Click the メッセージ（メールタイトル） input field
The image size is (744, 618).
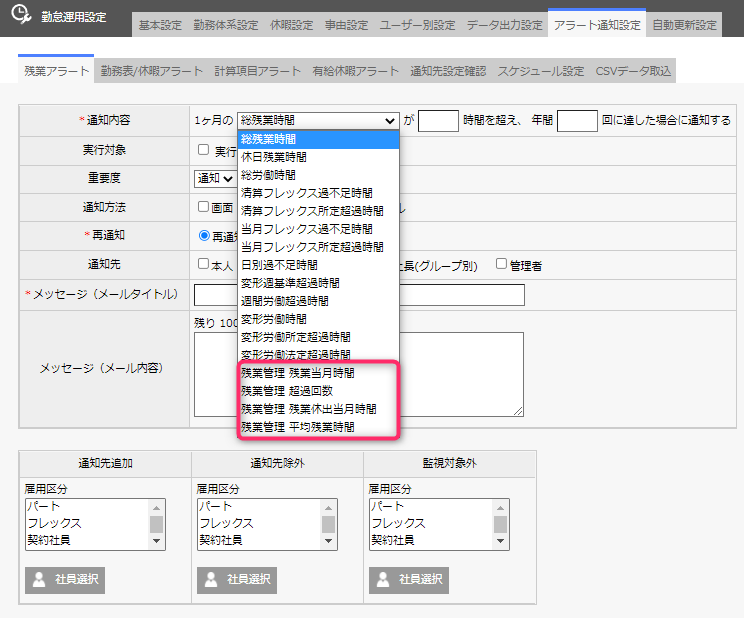coord(359,295)
